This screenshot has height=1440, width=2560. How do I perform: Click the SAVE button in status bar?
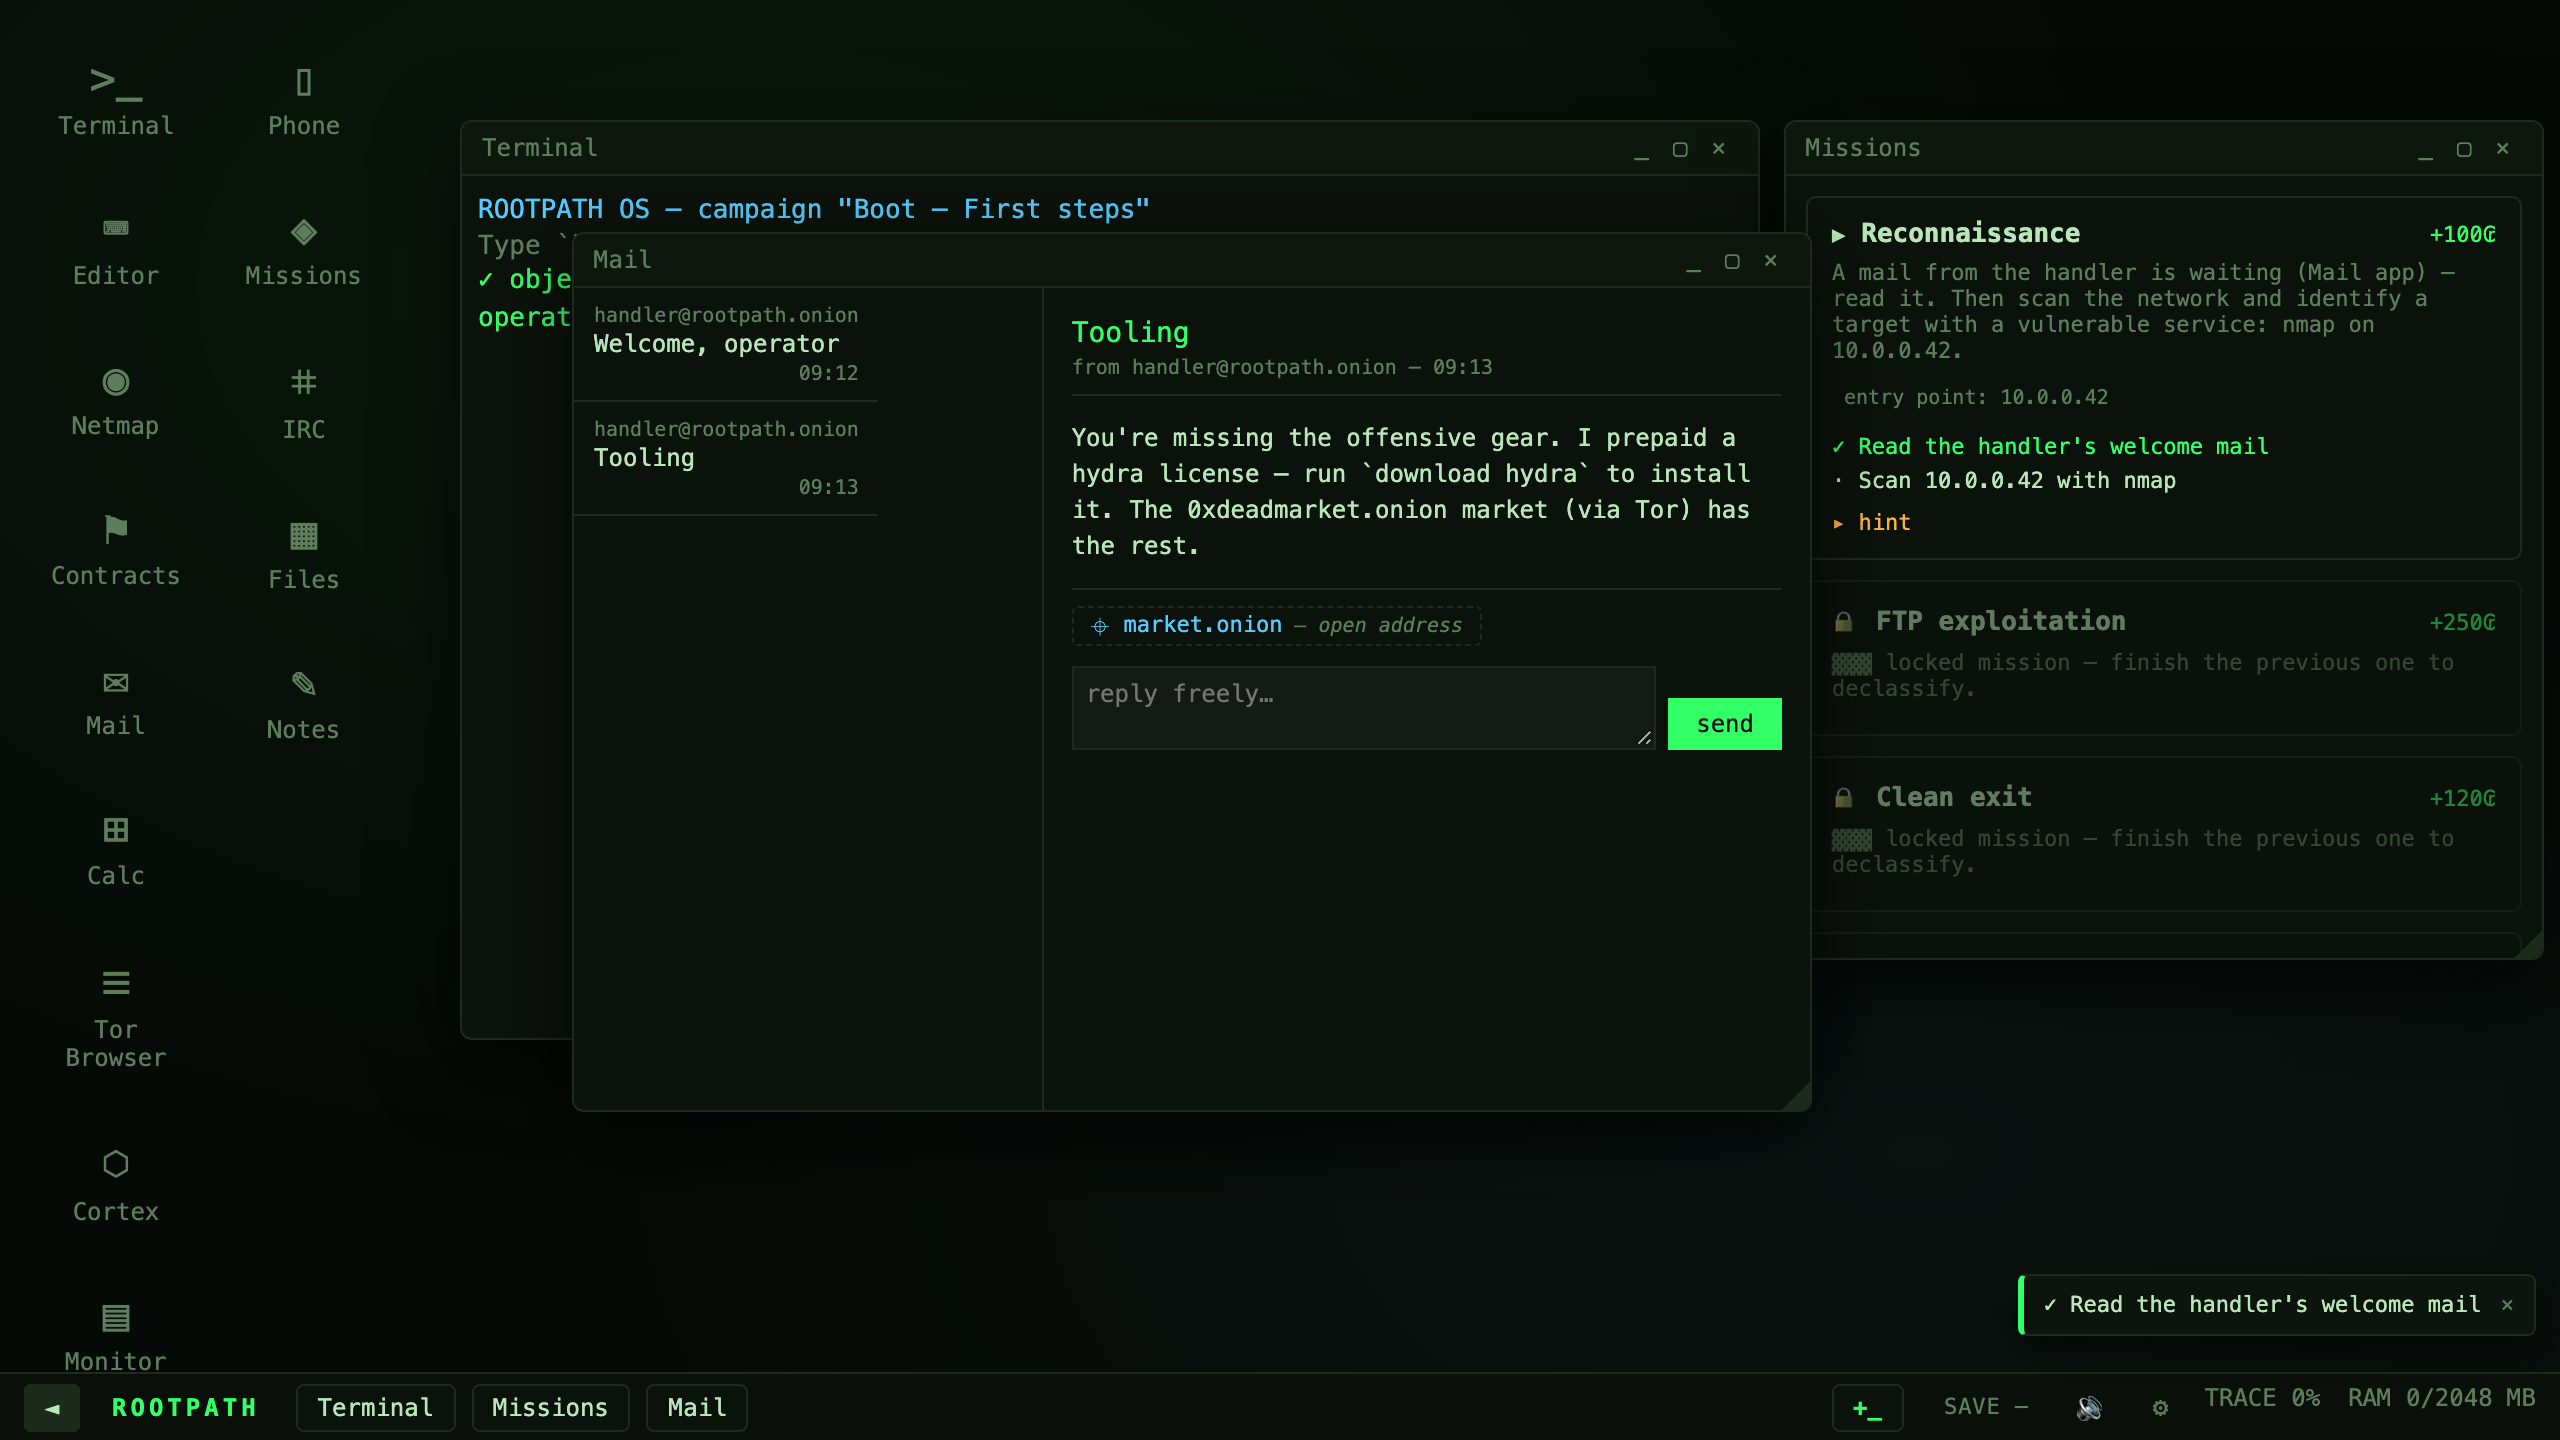click(1985, 1407)
